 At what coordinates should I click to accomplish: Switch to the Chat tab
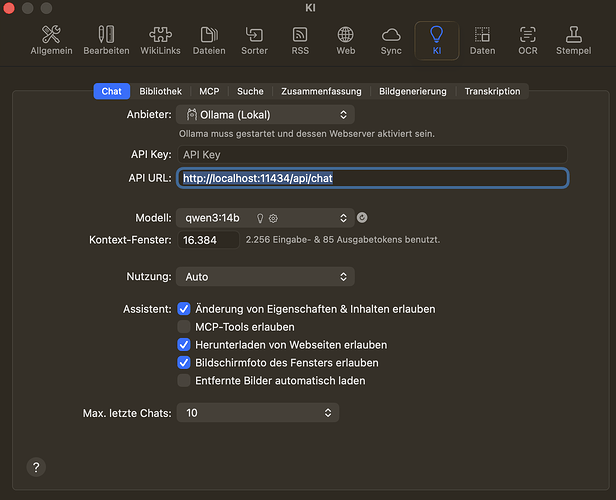[x=112, y=91]
